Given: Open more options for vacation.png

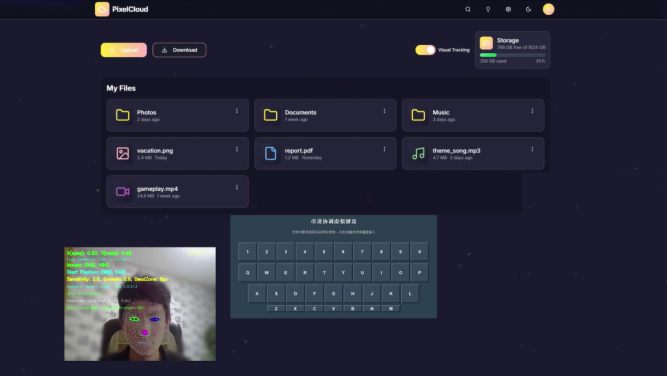Looking at the screenshot, I should point(237,149).
